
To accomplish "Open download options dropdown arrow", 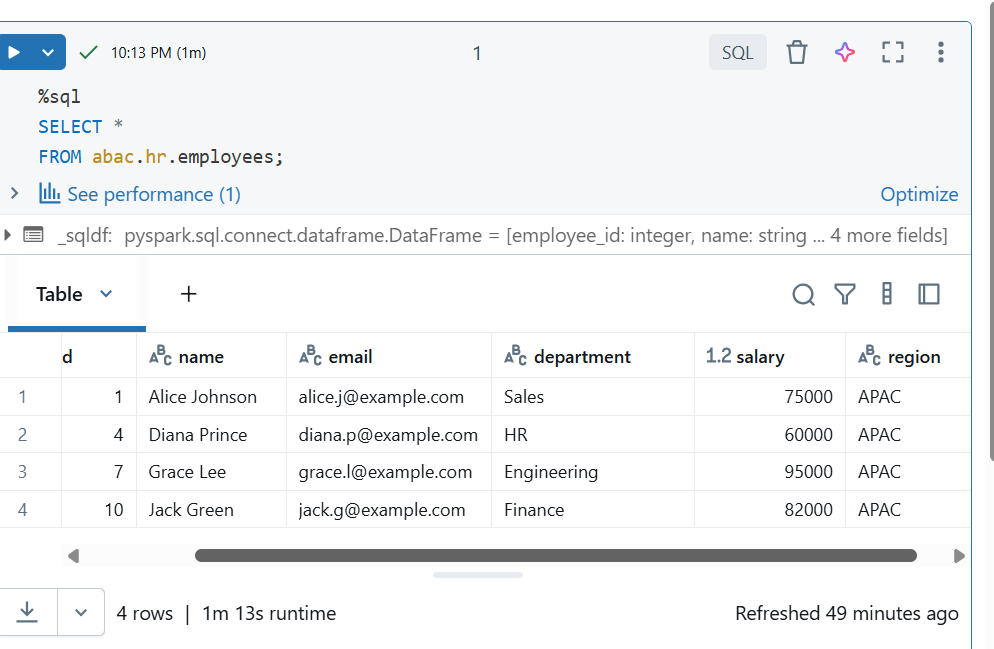I will tap(81, 613).
